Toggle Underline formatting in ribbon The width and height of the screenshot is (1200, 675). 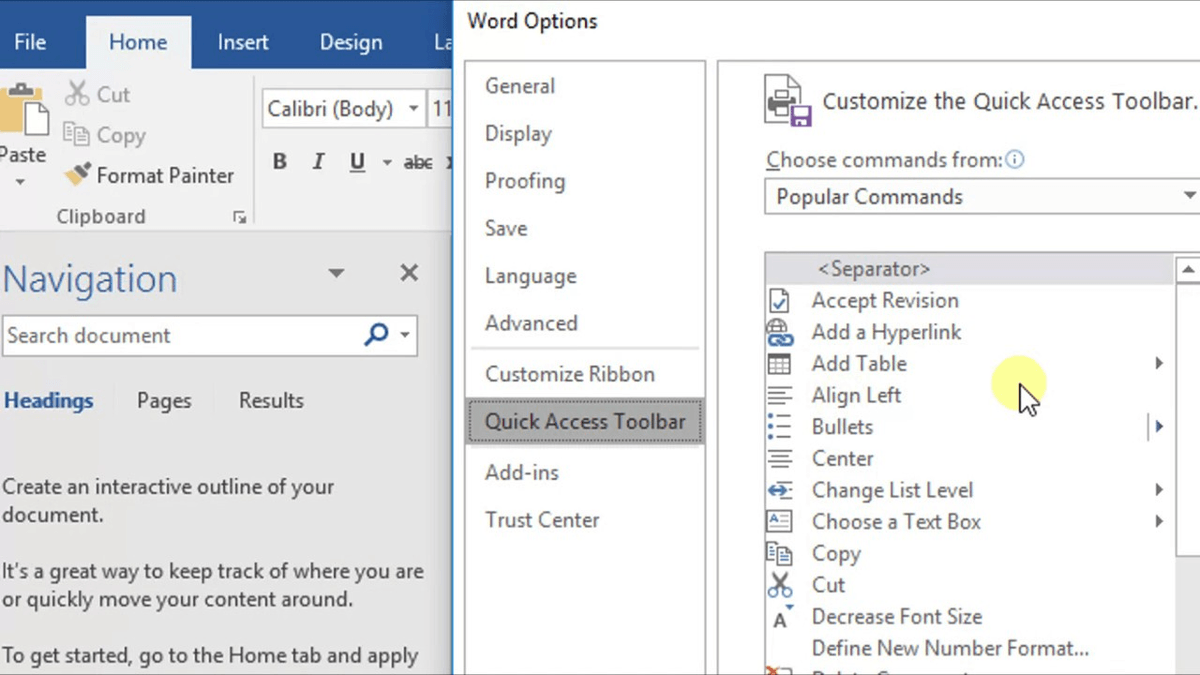tap(357, 162)
